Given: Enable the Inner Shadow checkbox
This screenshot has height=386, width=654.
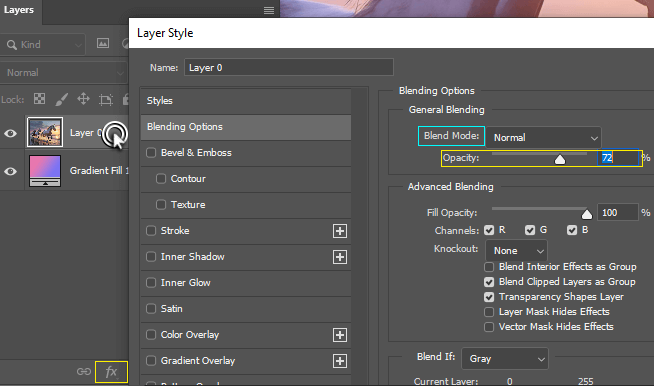Looking at the screenshot, I should coord(151,257).
